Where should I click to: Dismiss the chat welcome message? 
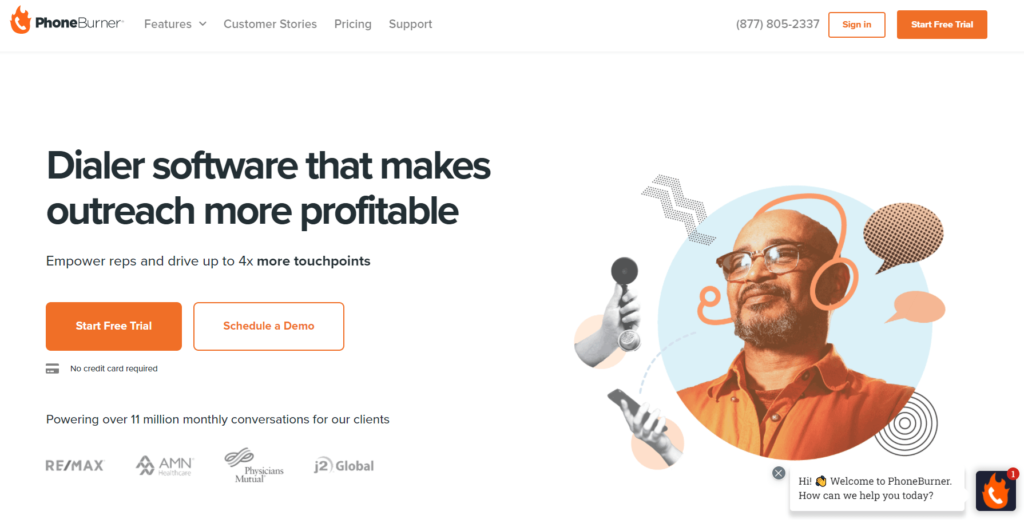[x=778, y=473]
